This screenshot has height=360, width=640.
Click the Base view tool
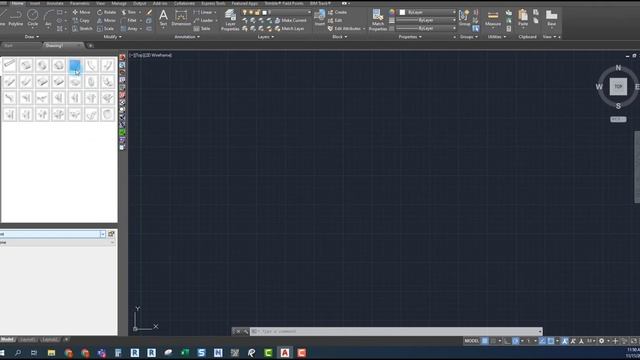(551, 18)
